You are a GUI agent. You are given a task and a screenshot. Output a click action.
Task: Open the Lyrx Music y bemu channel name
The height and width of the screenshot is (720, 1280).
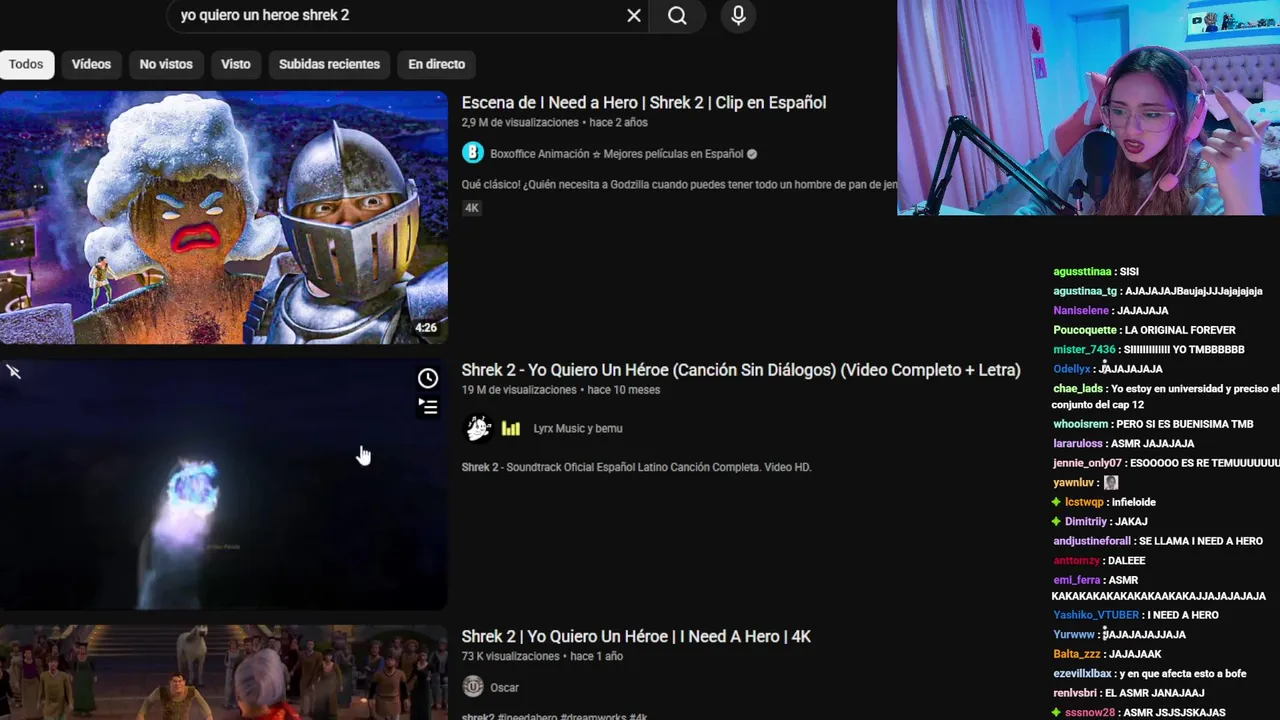578,428
